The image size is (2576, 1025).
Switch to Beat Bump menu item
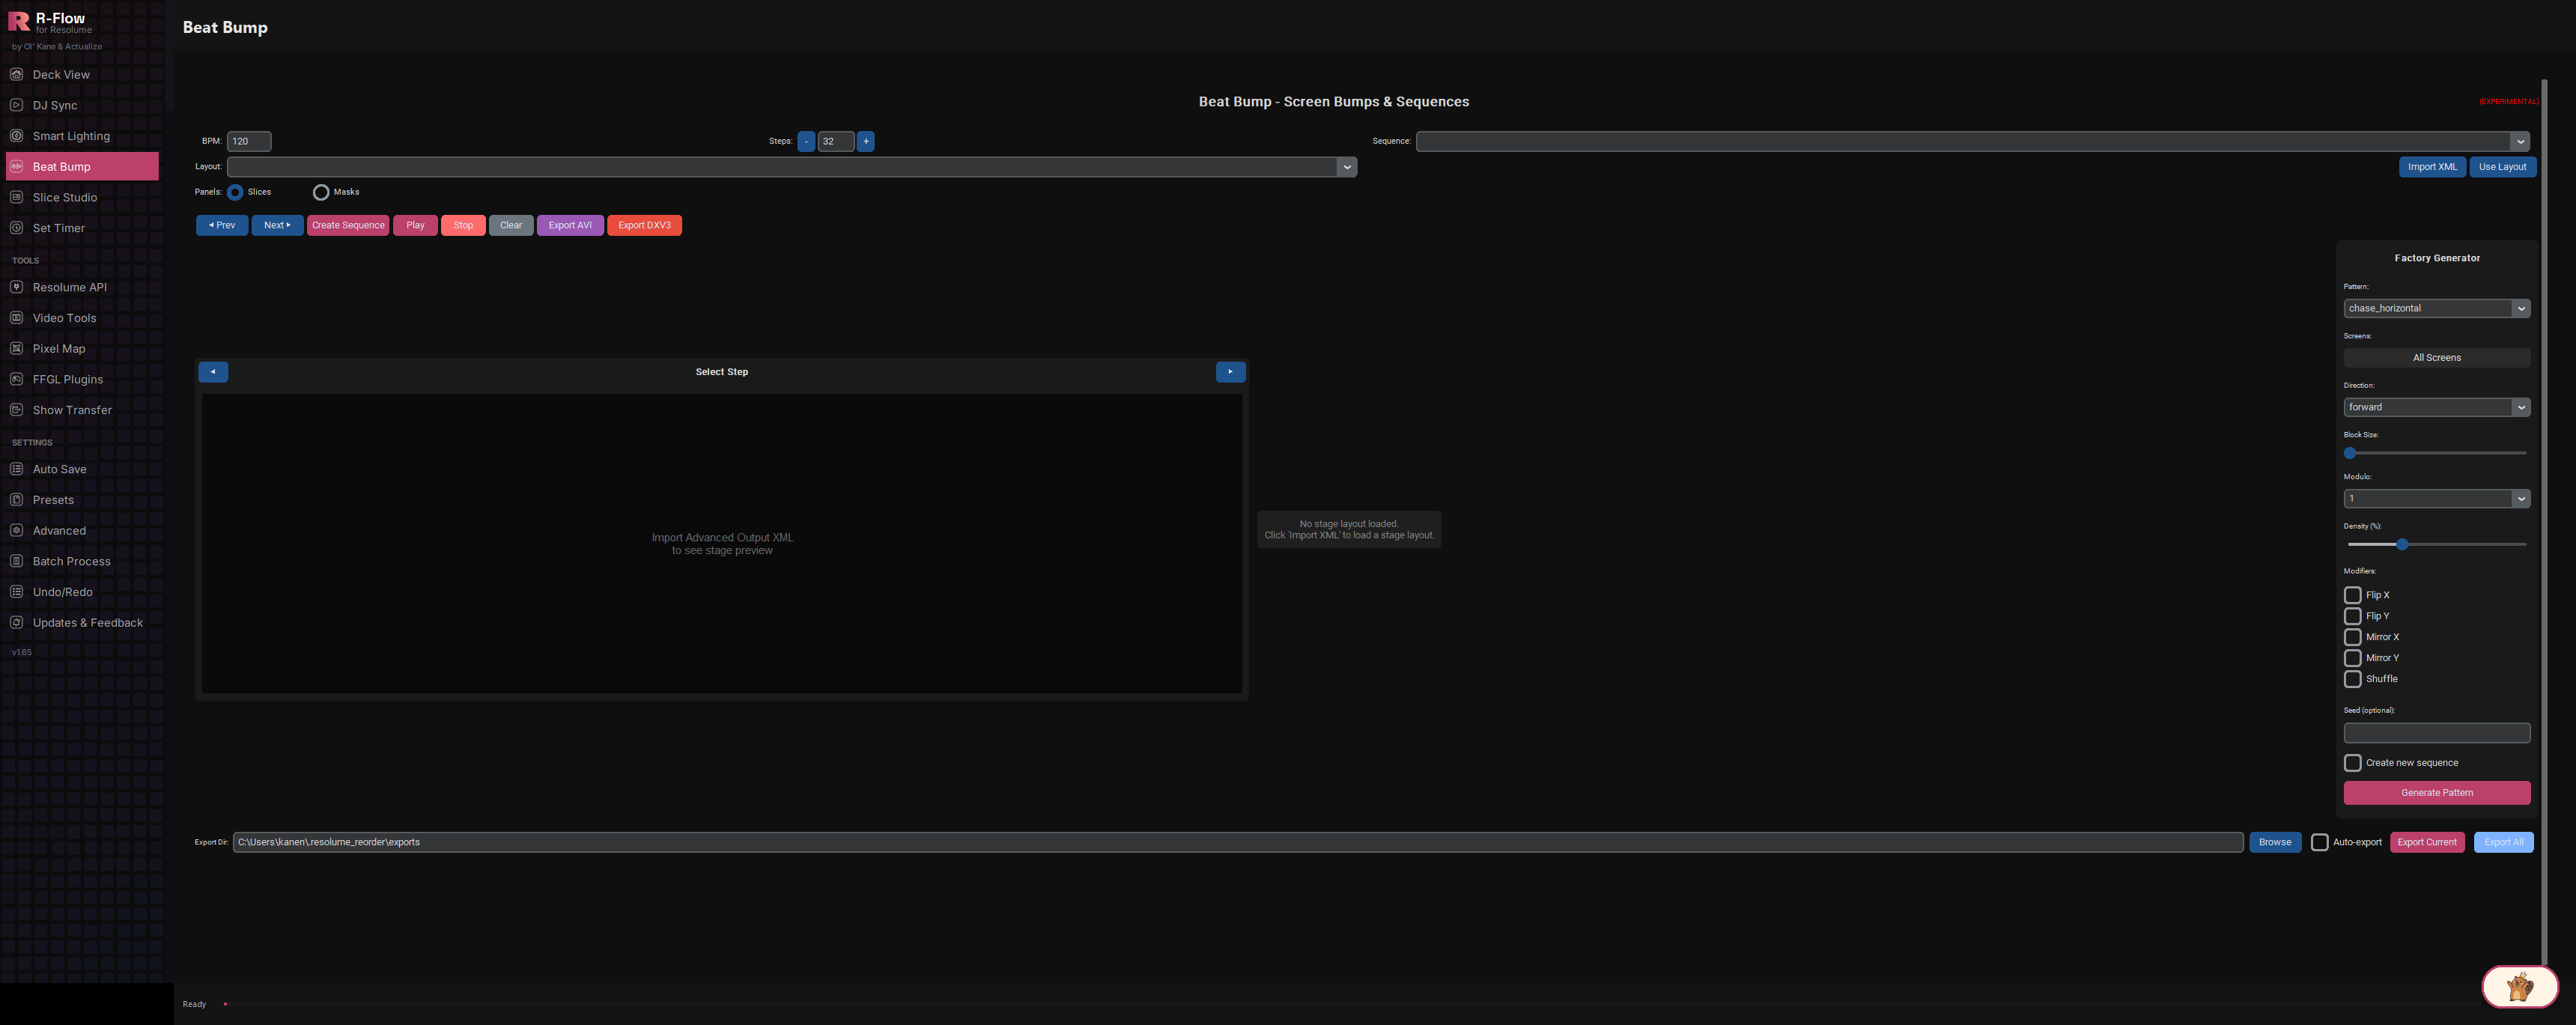tap(82, 167)
